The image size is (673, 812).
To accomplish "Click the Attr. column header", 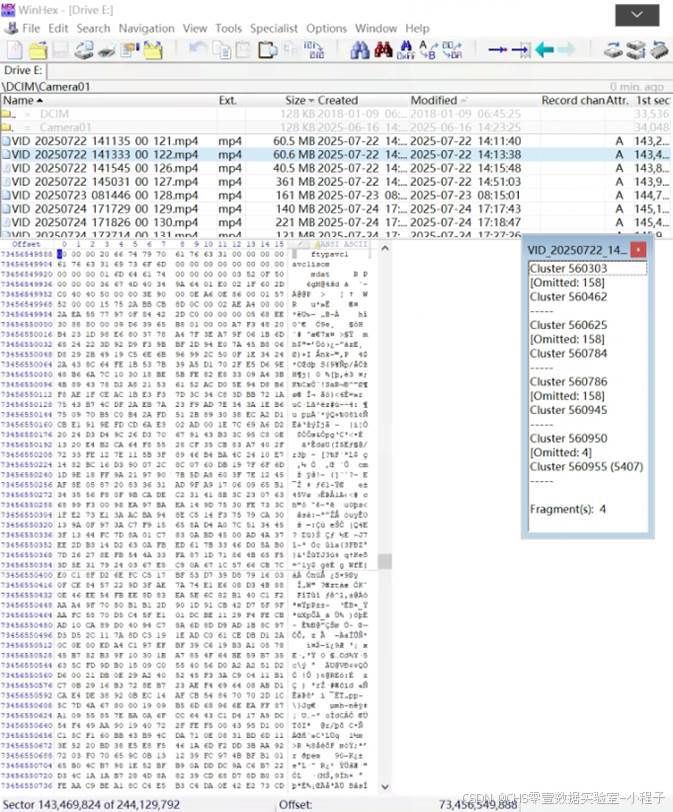I will pos(617,100).
